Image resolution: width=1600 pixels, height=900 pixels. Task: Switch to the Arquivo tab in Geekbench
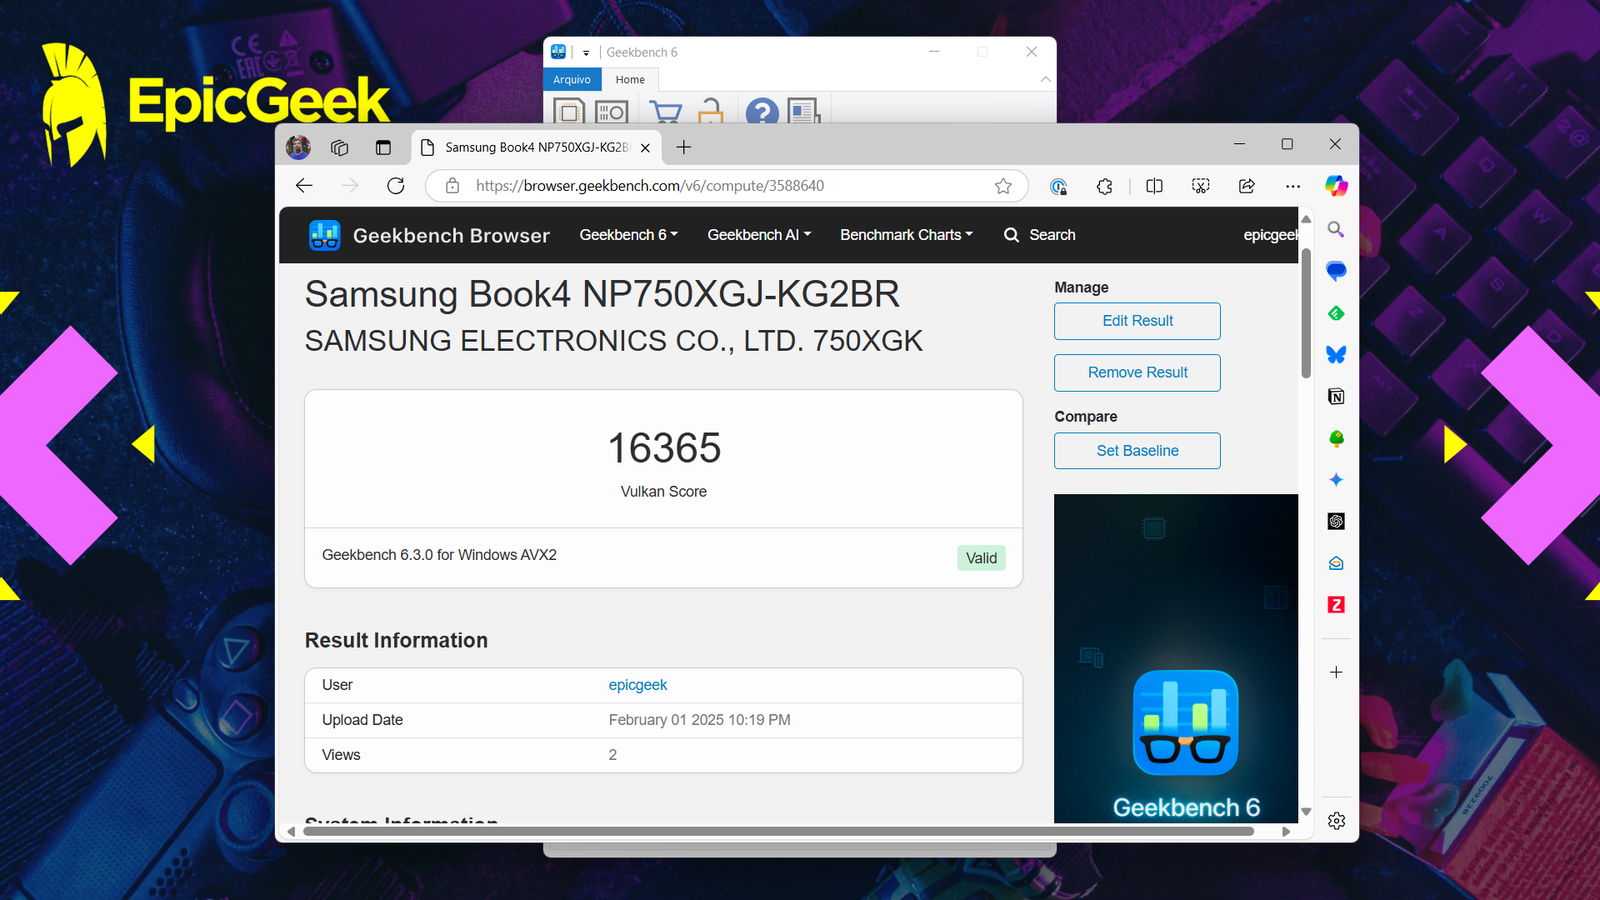[x=571, y=79]
